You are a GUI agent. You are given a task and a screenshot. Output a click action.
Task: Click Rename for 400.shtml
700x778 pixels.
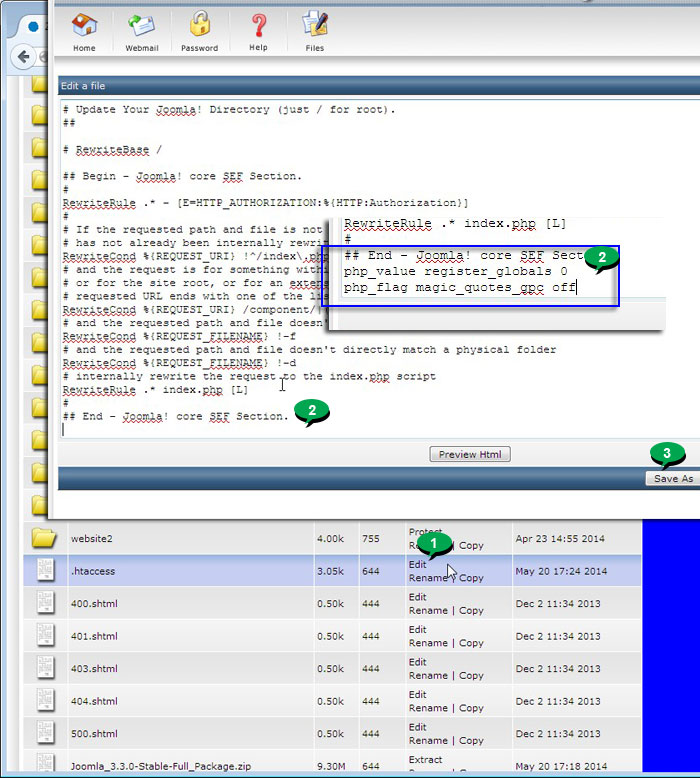point(428,610)
